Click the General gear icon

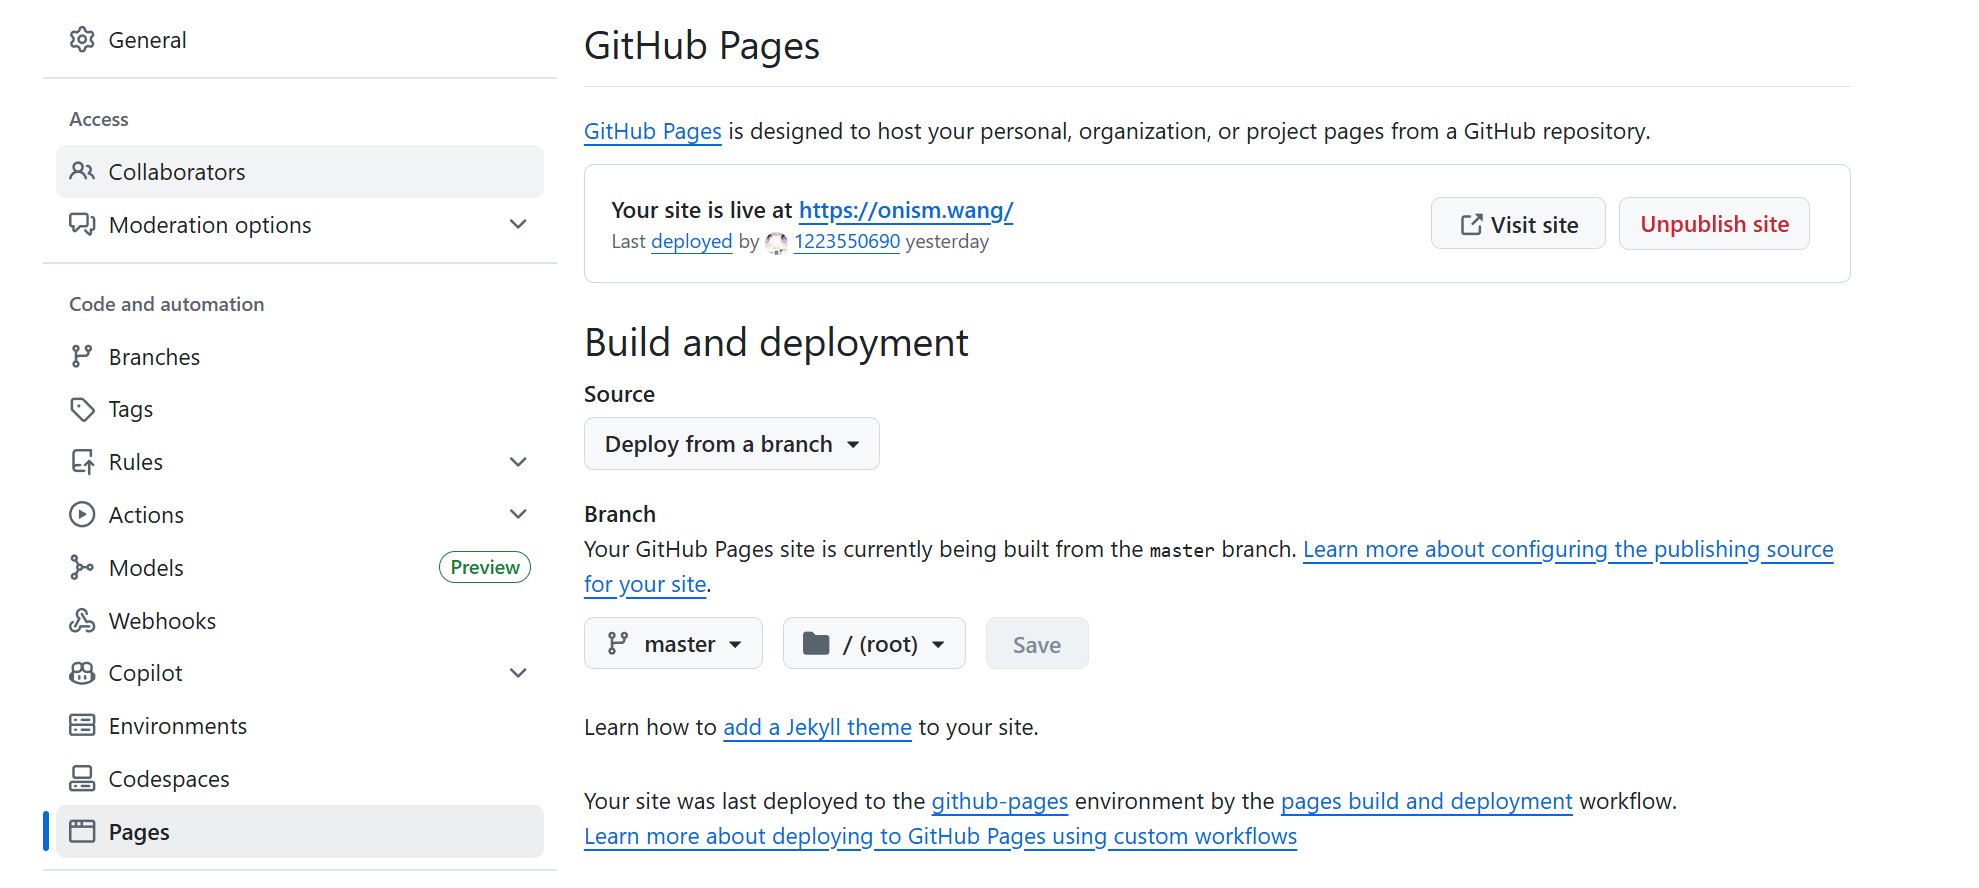82,40
